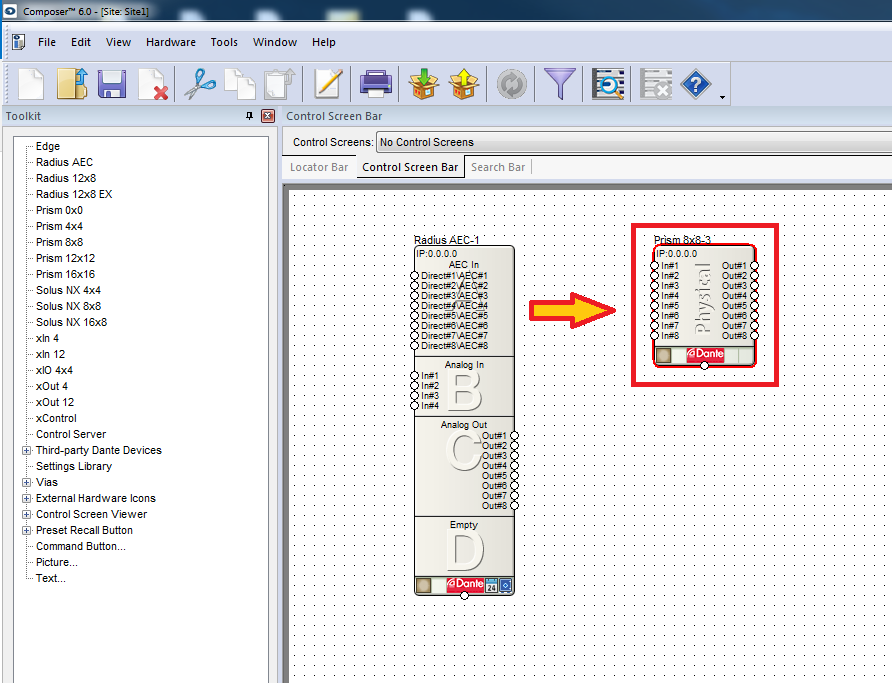Select Radius AEC in the Toolkit
892x683 pixels.
(x=64, y=162)
